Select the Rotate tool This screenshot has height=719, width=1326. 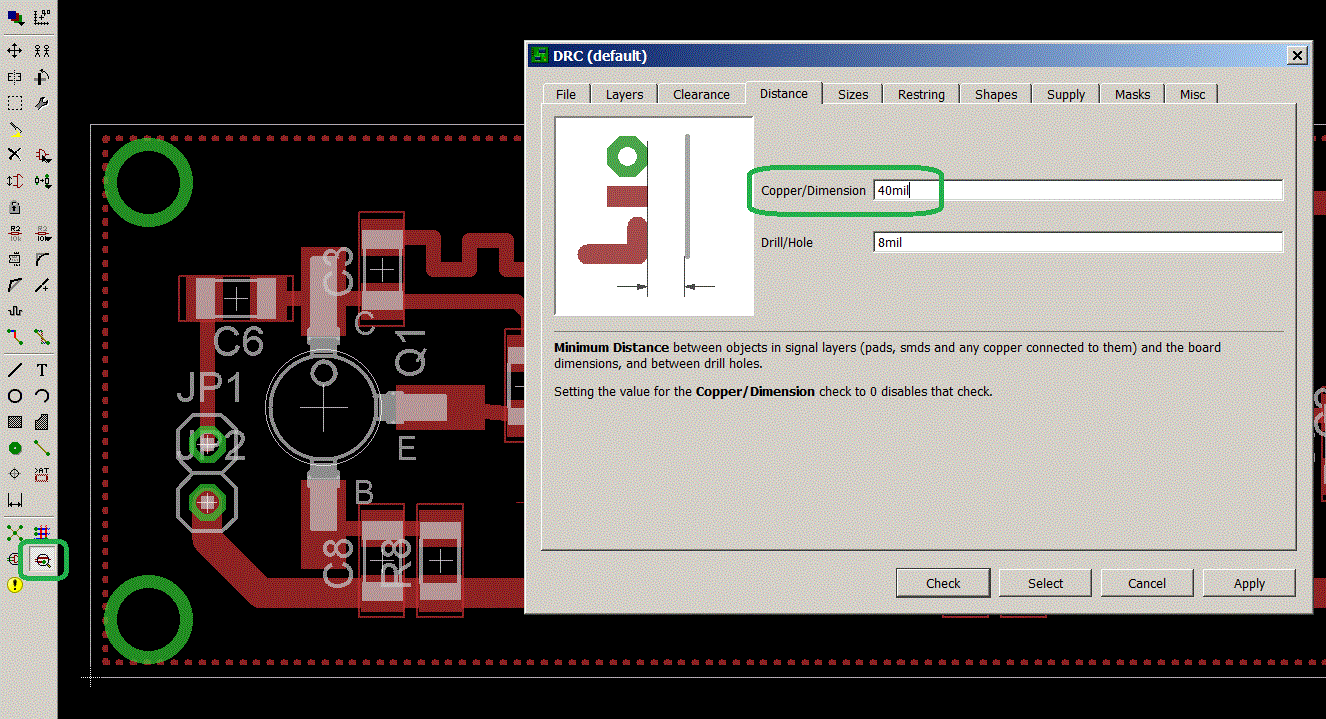pyautogui.click(x=42, y=77)
